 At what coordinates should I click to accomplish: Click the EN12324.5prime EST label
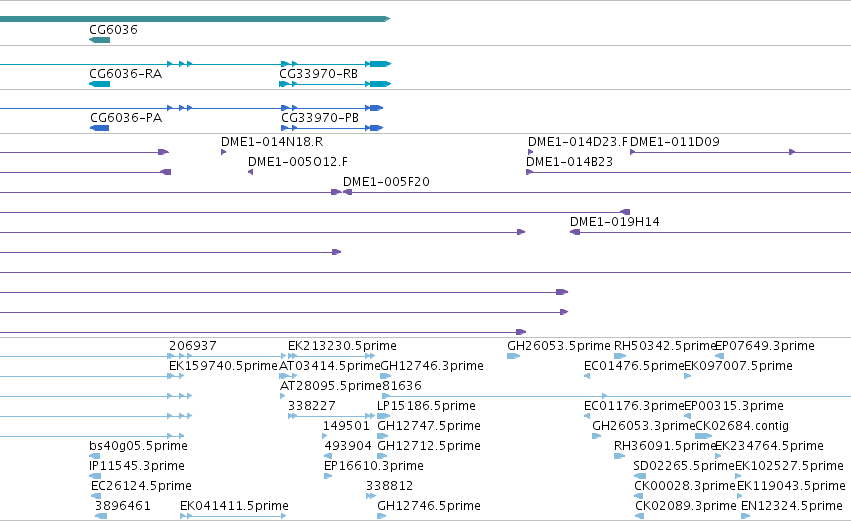point(792,506)
